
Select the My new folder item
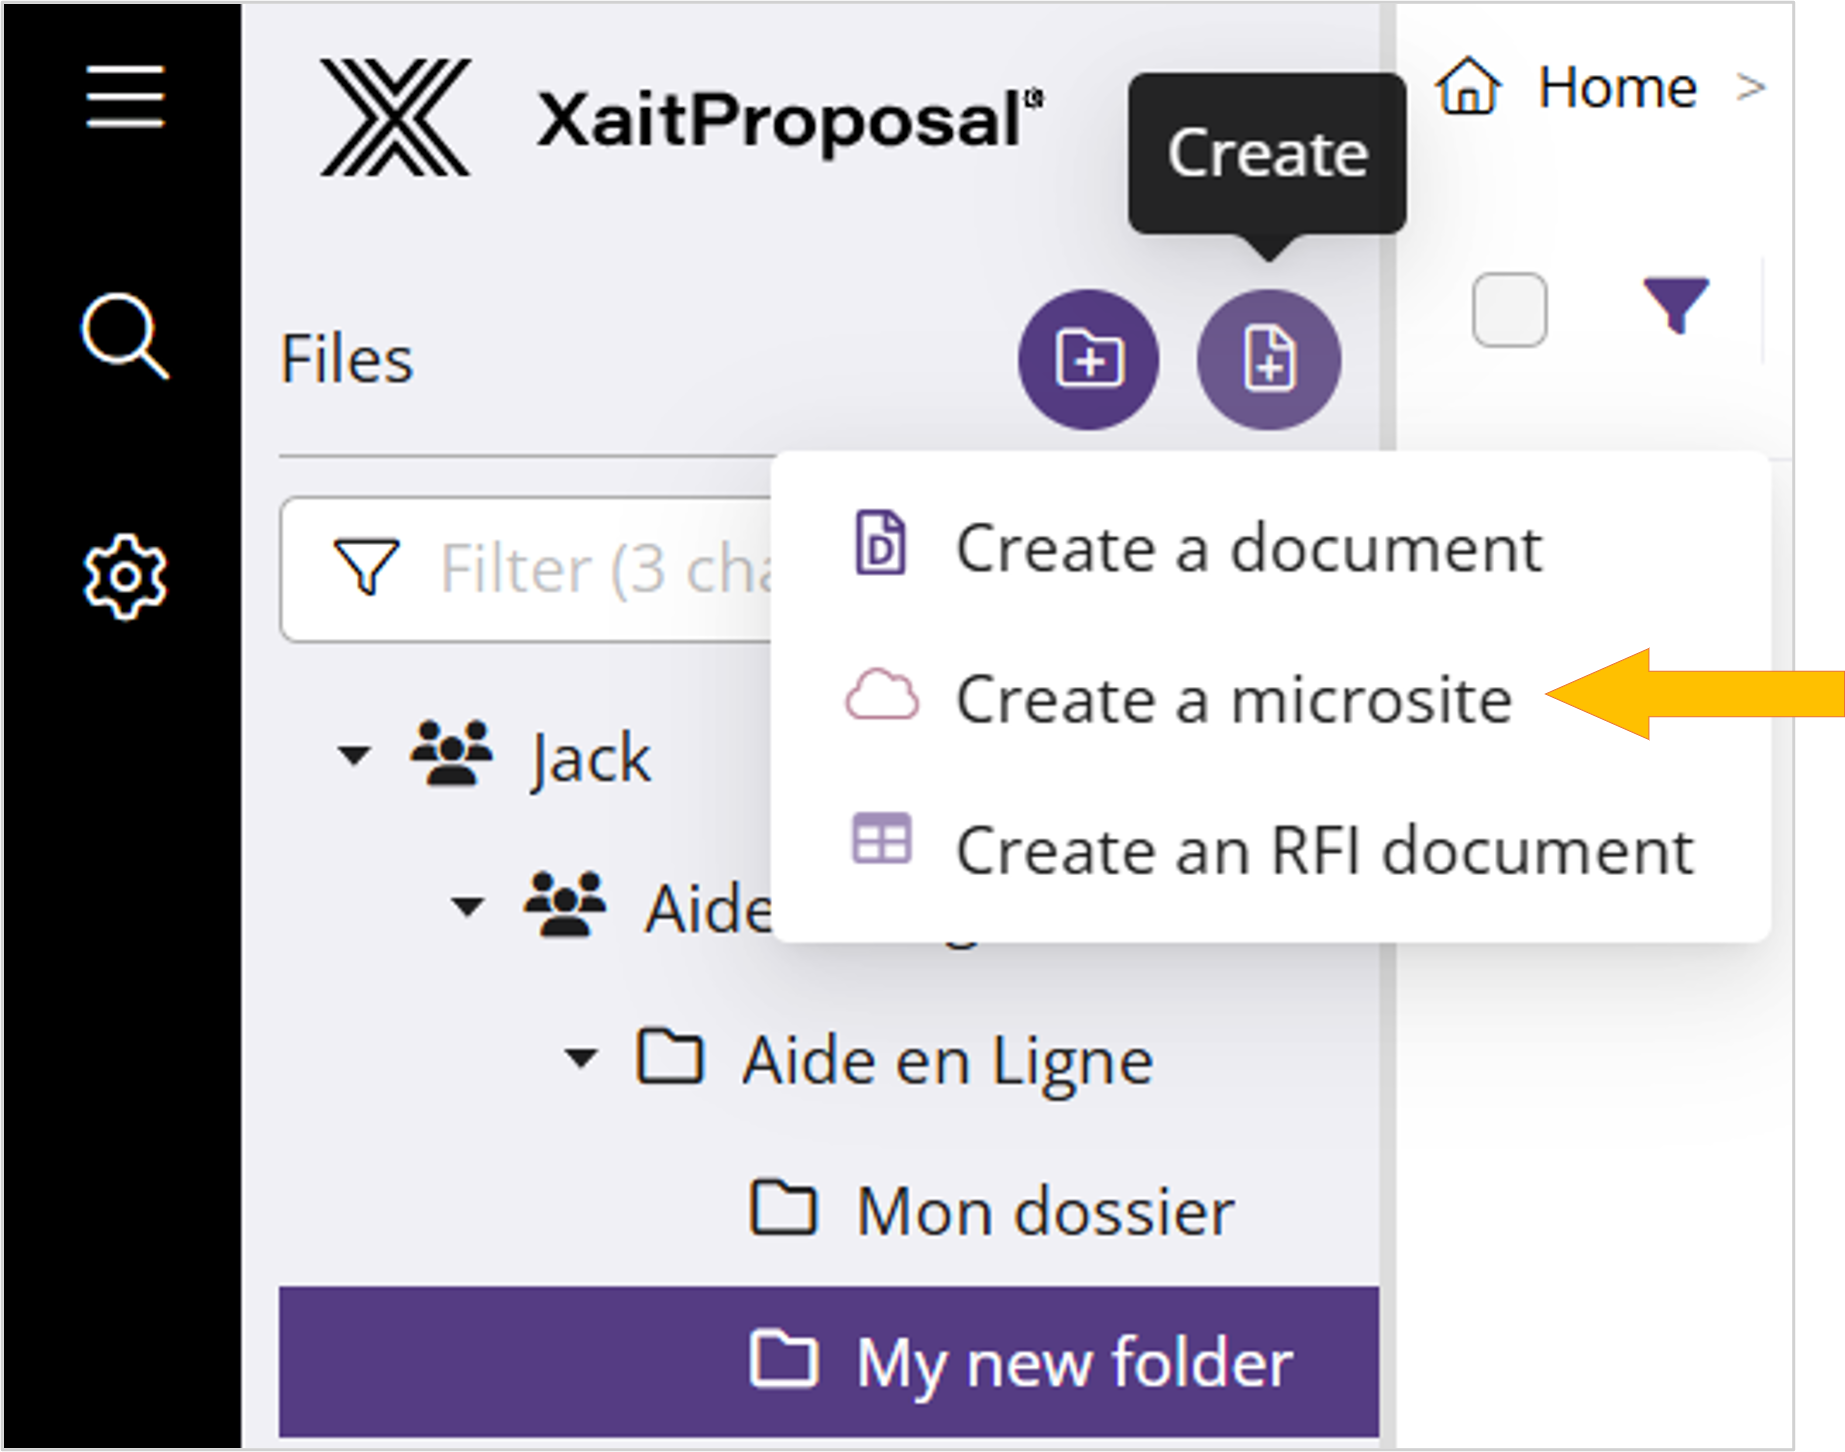(x=1074, y=1362)
